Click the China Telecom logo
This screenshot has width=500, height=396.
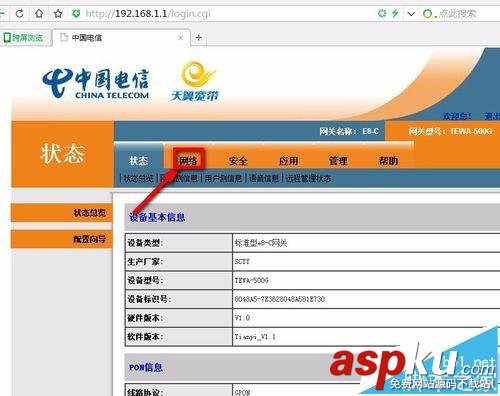point(96,83)
